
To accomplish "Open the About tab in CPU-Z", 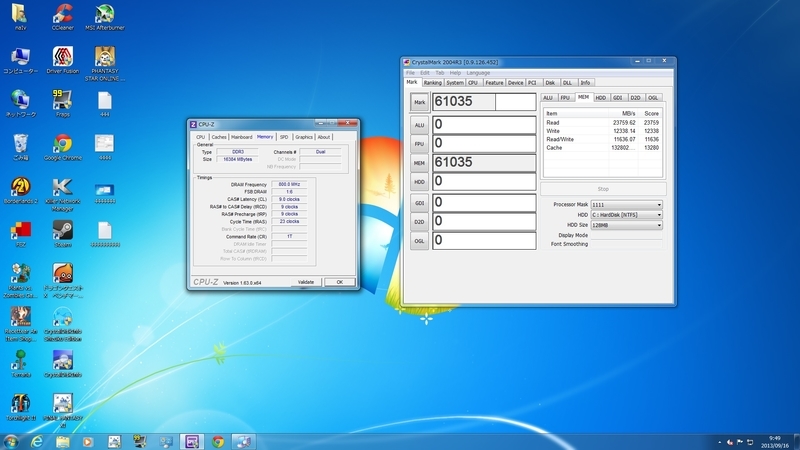I will coord(323,137).
